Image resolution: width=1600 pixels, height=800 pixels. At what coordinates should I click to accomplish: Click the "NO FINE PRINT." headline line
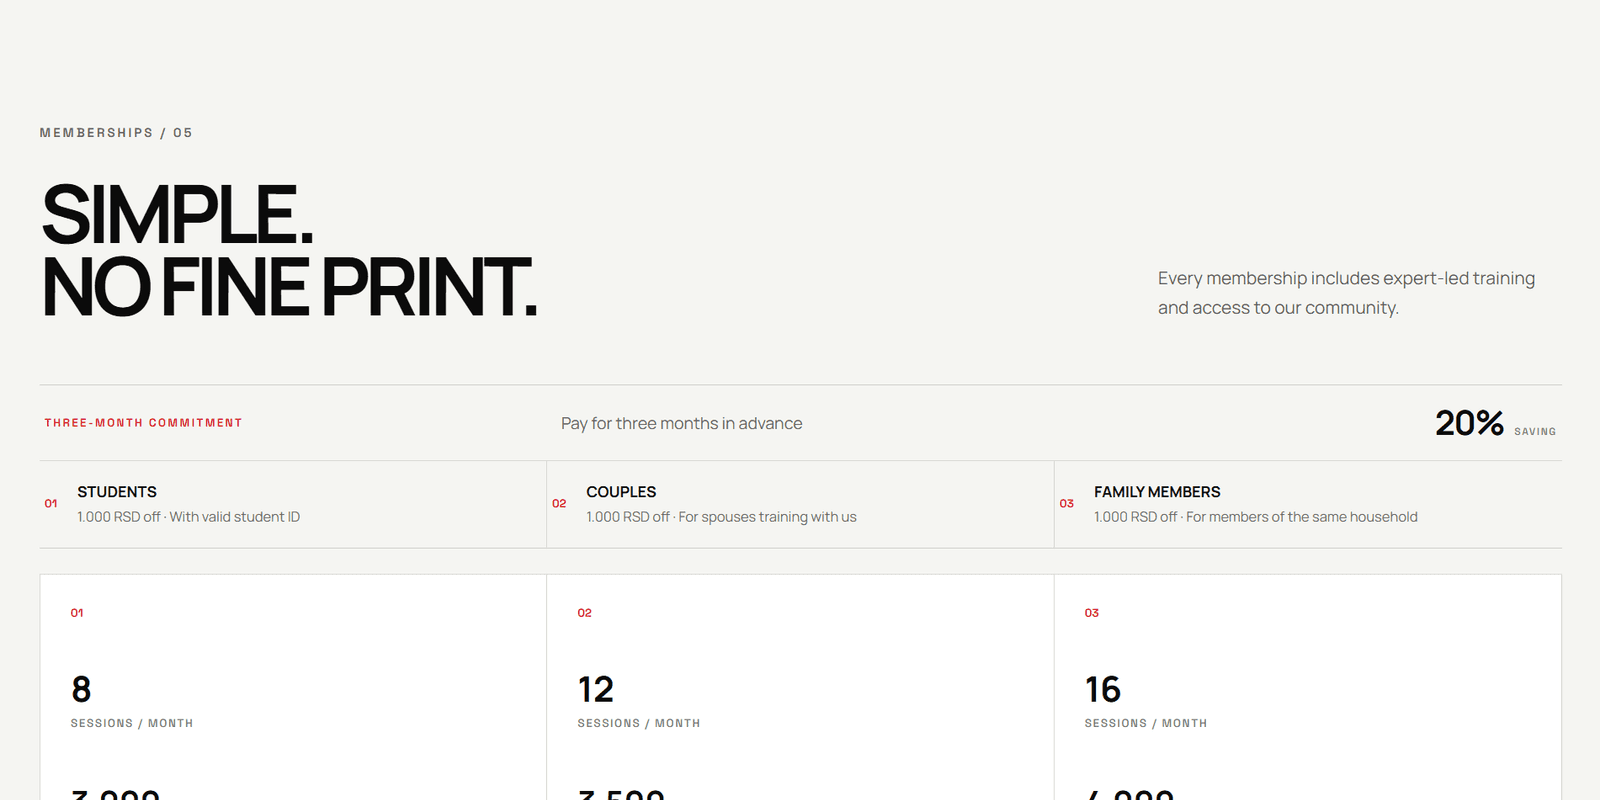290,287
